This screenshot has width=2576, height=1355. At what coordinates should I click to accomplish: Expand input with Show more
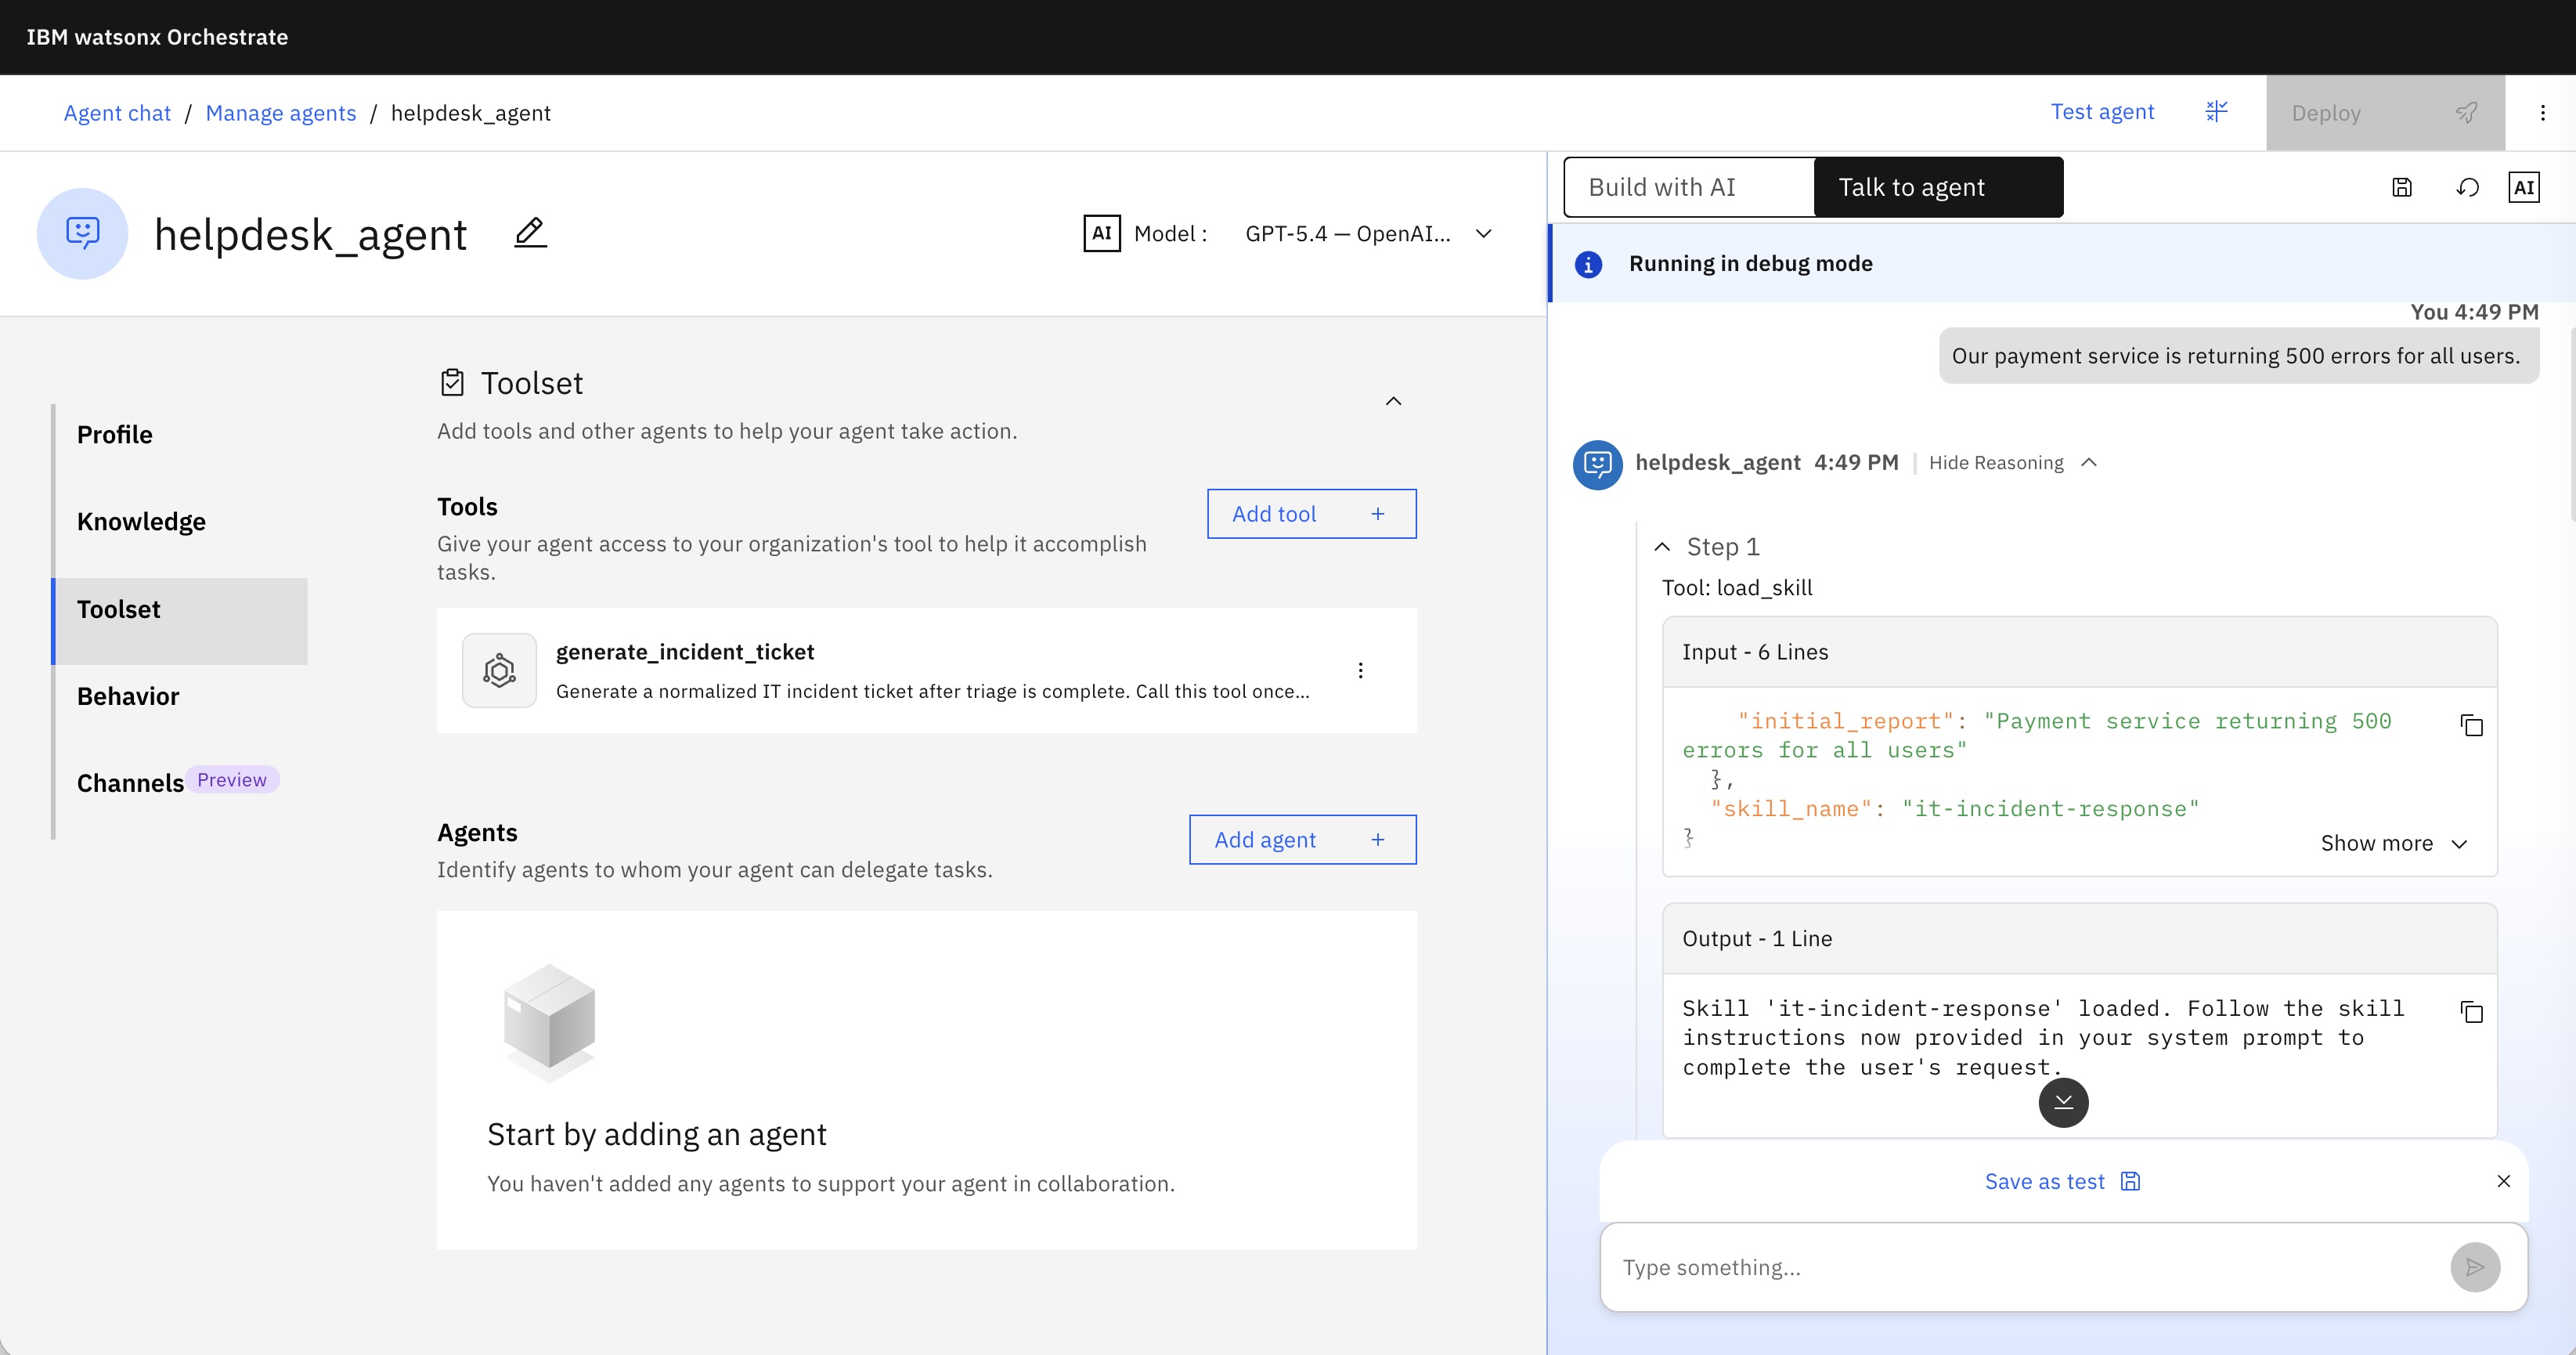pyautogui.click(x=2394, y=843)
